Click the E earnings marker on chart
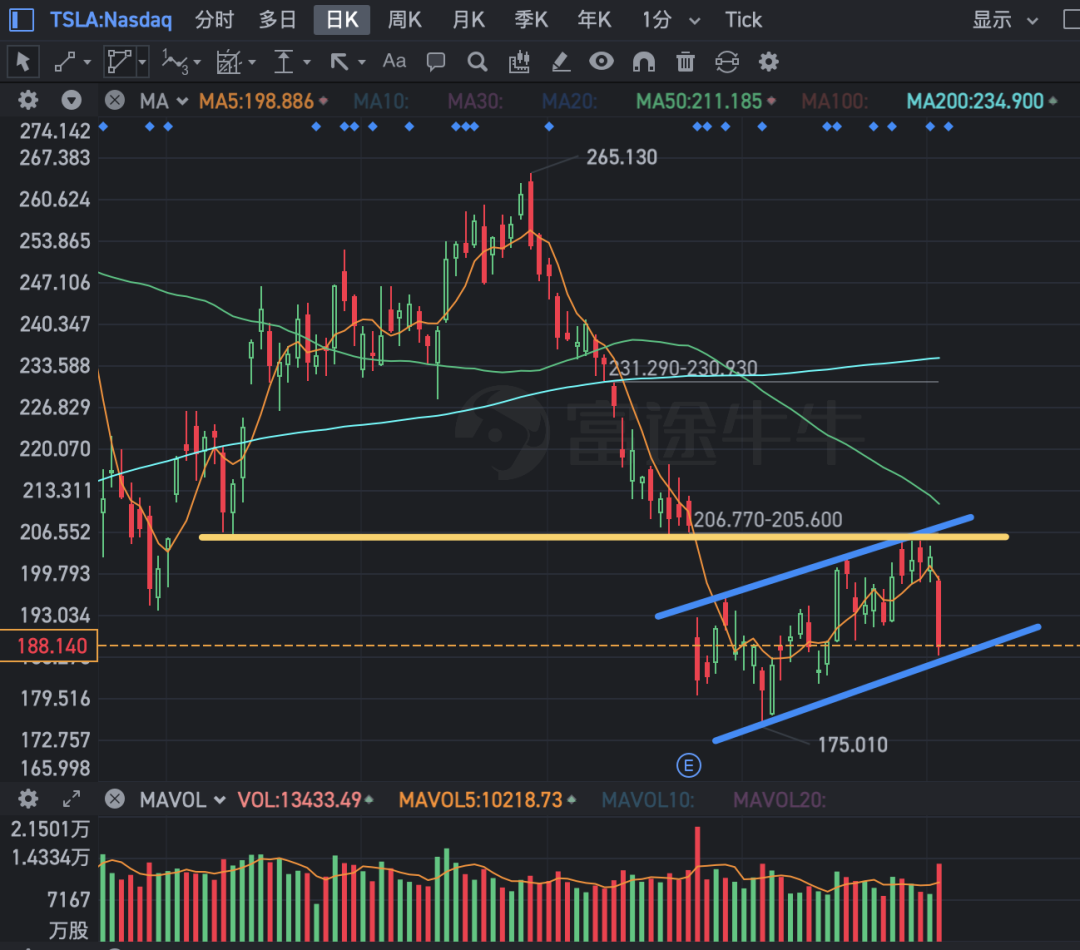 click(687, 766)
